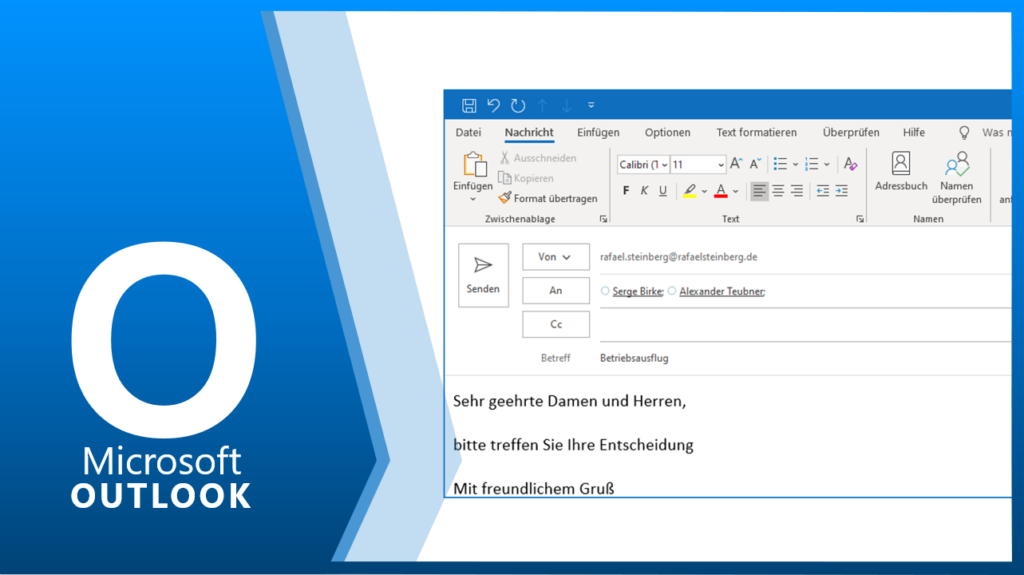Image resolution: width=1024 pixels, height=575 pixels.
Task: Go to next item with down arrow
Action: pos(567,105)
